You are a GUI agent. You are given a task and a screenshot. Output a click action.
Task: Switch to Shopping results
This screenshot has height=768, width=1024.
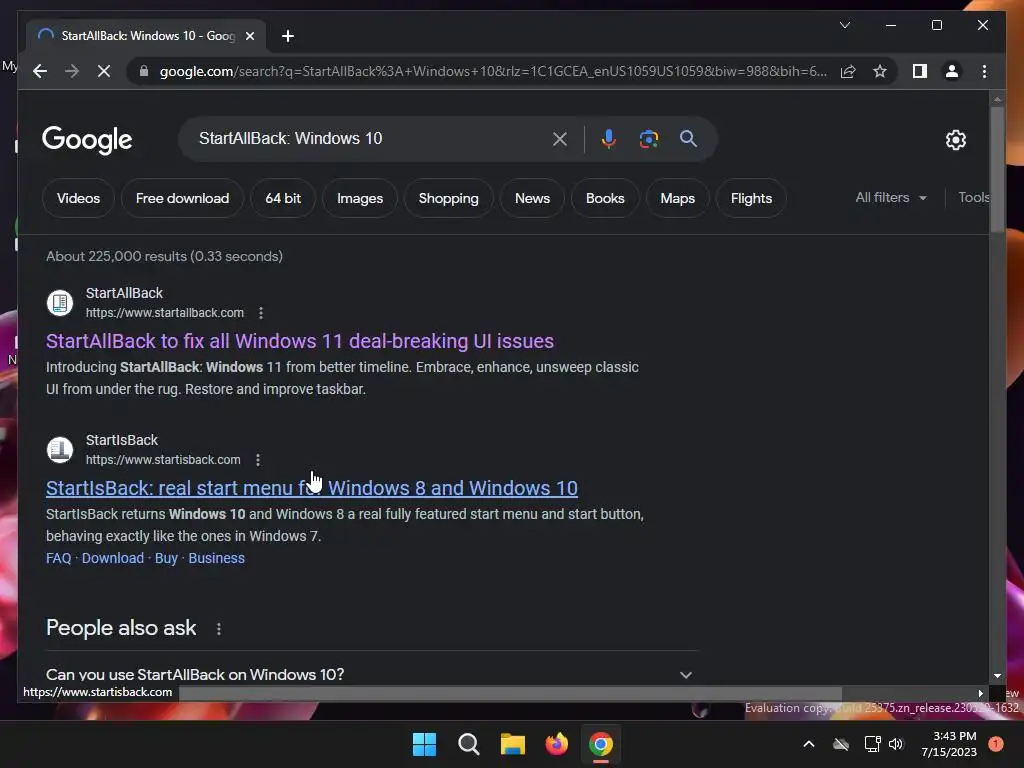click(448, 198)
